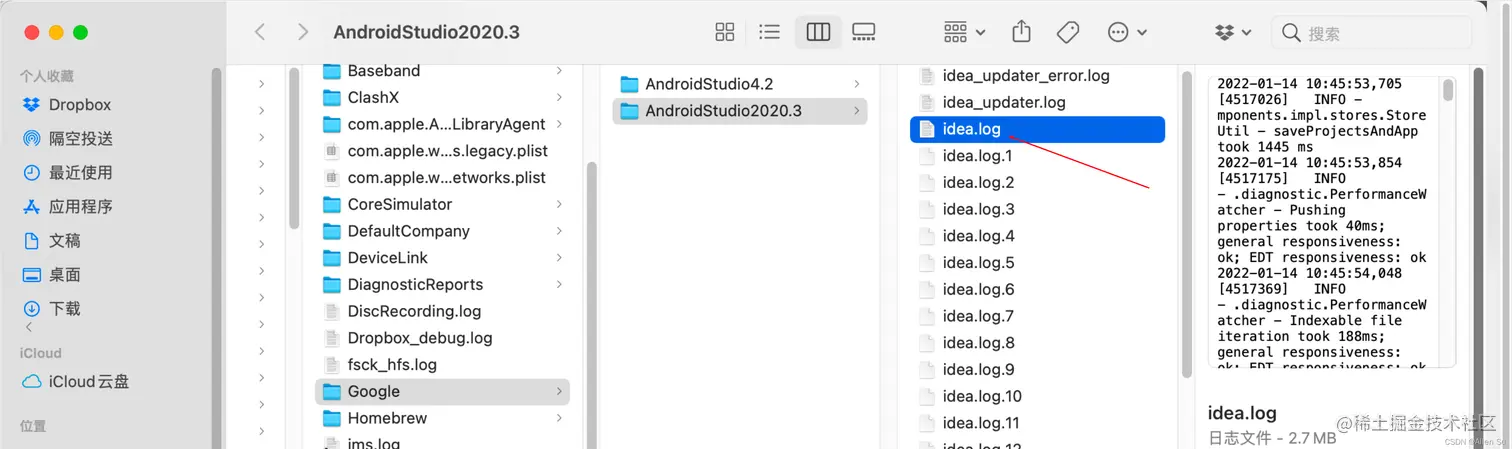Select the DeviceLink folder

pos(442,258)
